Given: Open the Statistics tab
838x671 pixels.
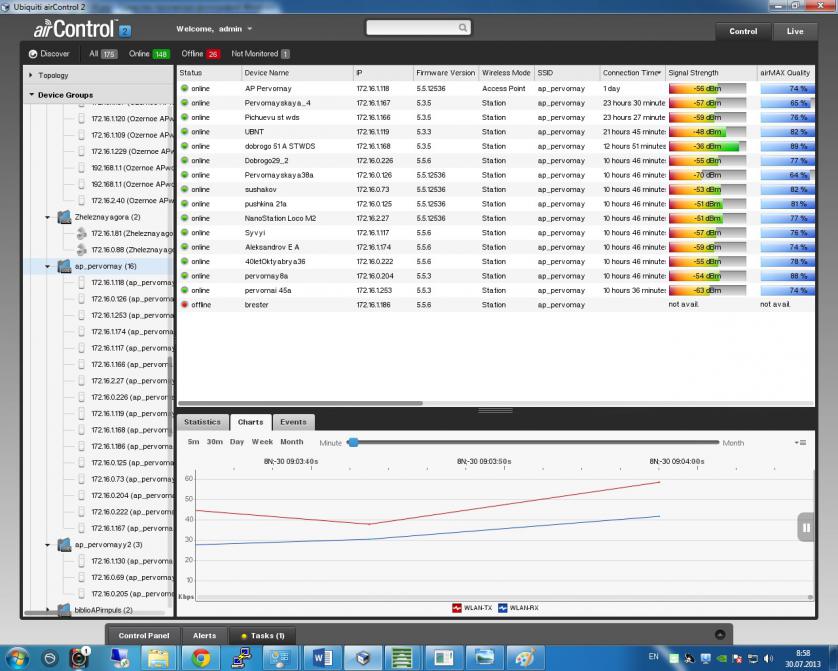Looking at the screenshot, I should 202,422.
